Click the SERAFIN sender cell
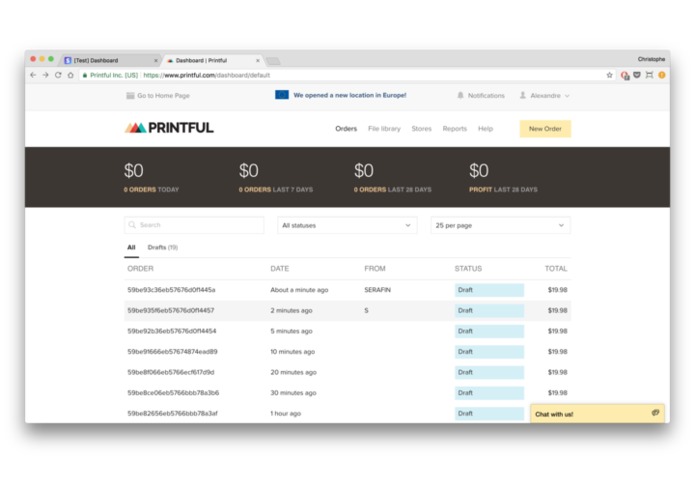695x494 pixels. [x=378, y=290]
